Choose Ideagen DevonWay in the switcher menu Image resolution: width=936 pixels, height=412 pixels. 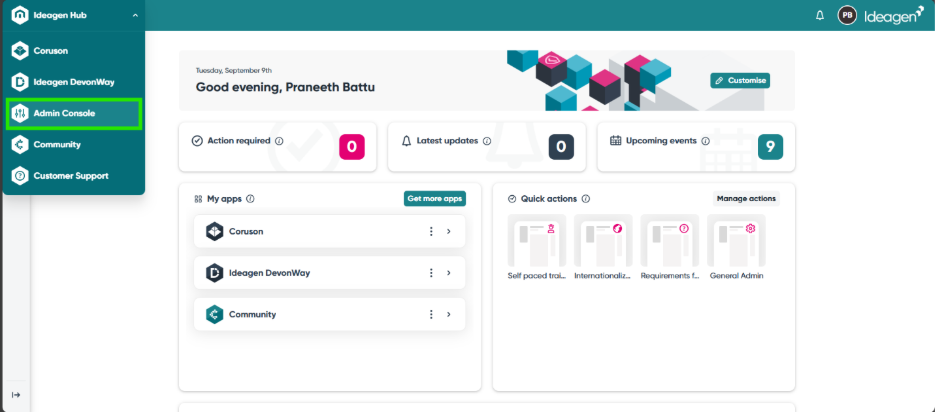tap(73, 82)
